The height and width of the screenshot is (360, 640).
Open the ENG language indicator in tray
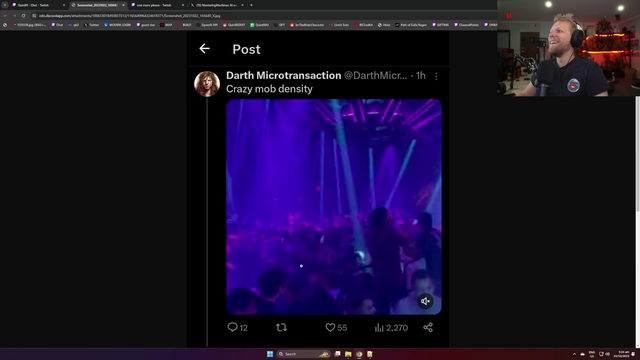point(591,354)
